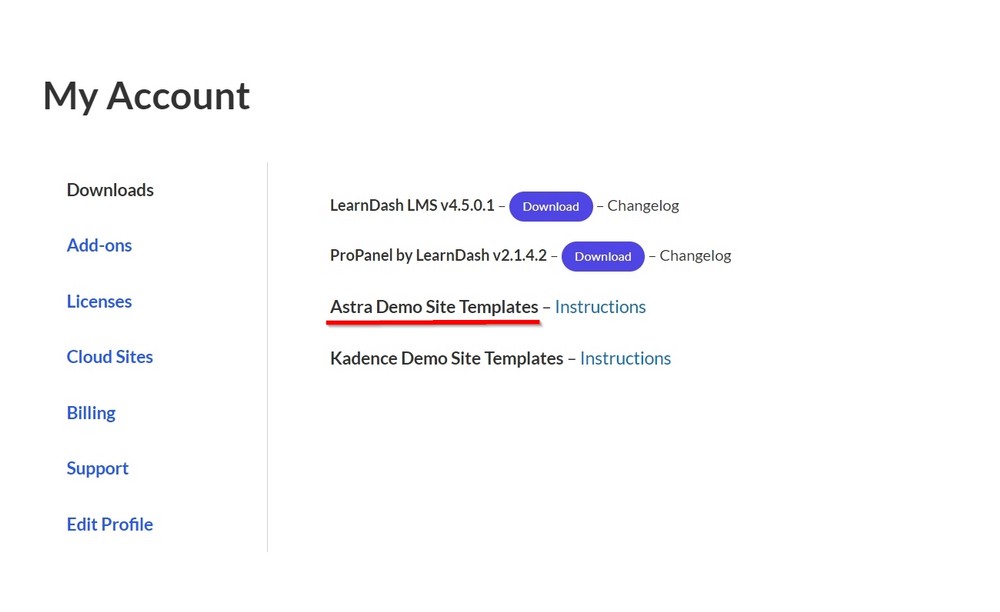Click the Kadence Demo Site Templates label

[x=446, y=358]
